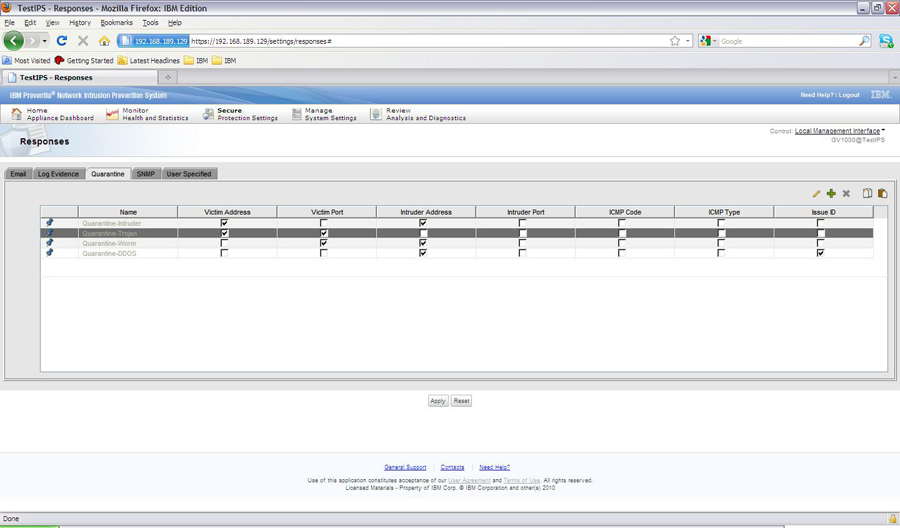
Task: Open the Latest Headlines bookmark feed
Action: (x=149, y=60)
